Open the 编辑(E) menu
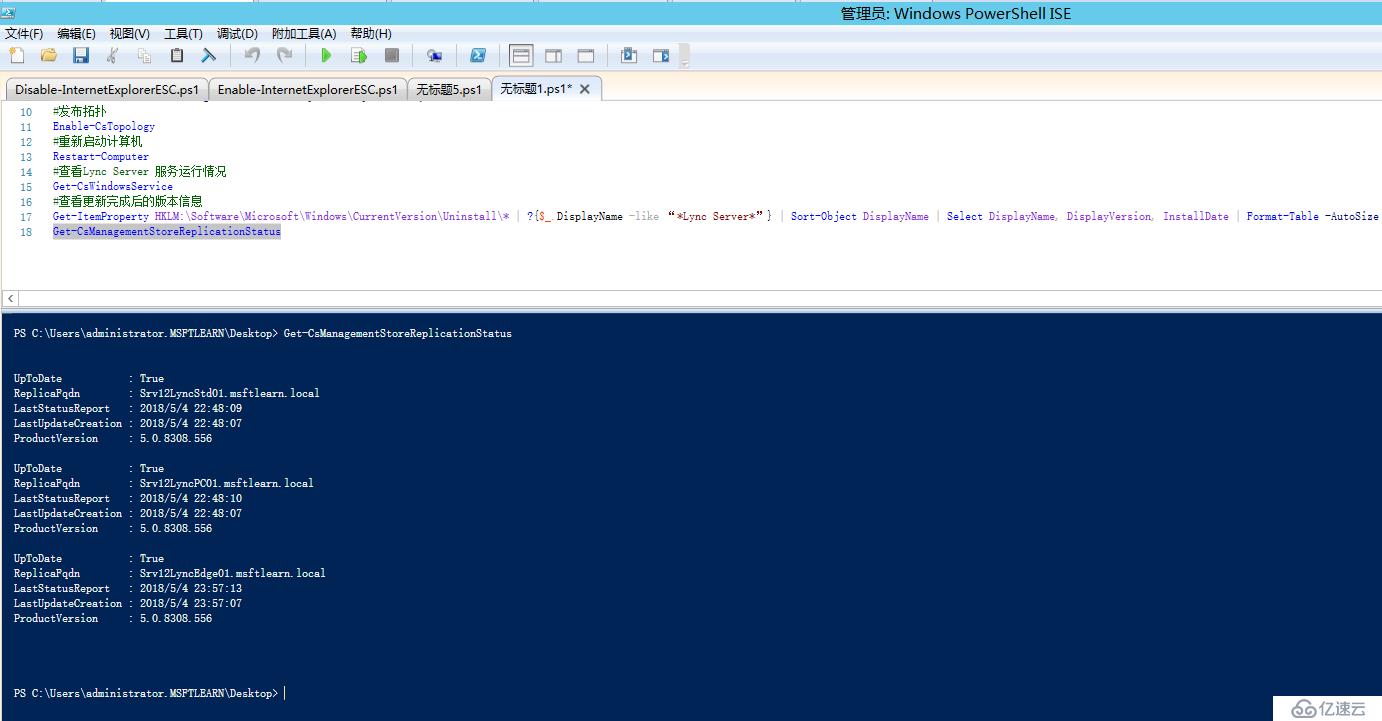The height and width of the screenshot is (721, 1382). tap(77, 34)
